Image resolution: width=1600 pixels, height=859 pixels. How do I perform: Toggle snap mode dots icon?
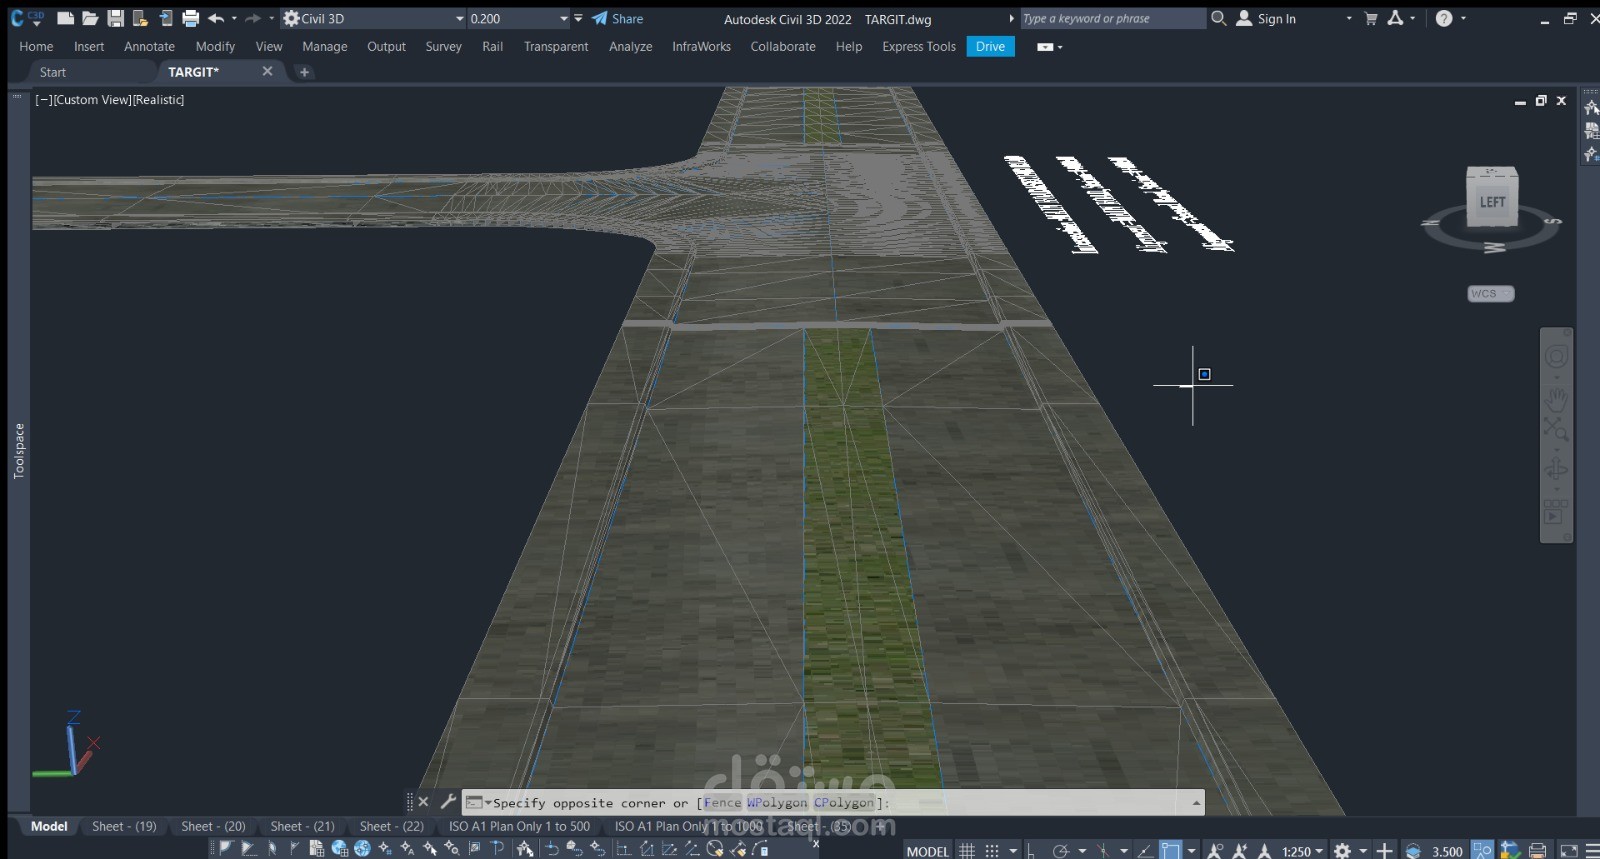click(992, 851)
